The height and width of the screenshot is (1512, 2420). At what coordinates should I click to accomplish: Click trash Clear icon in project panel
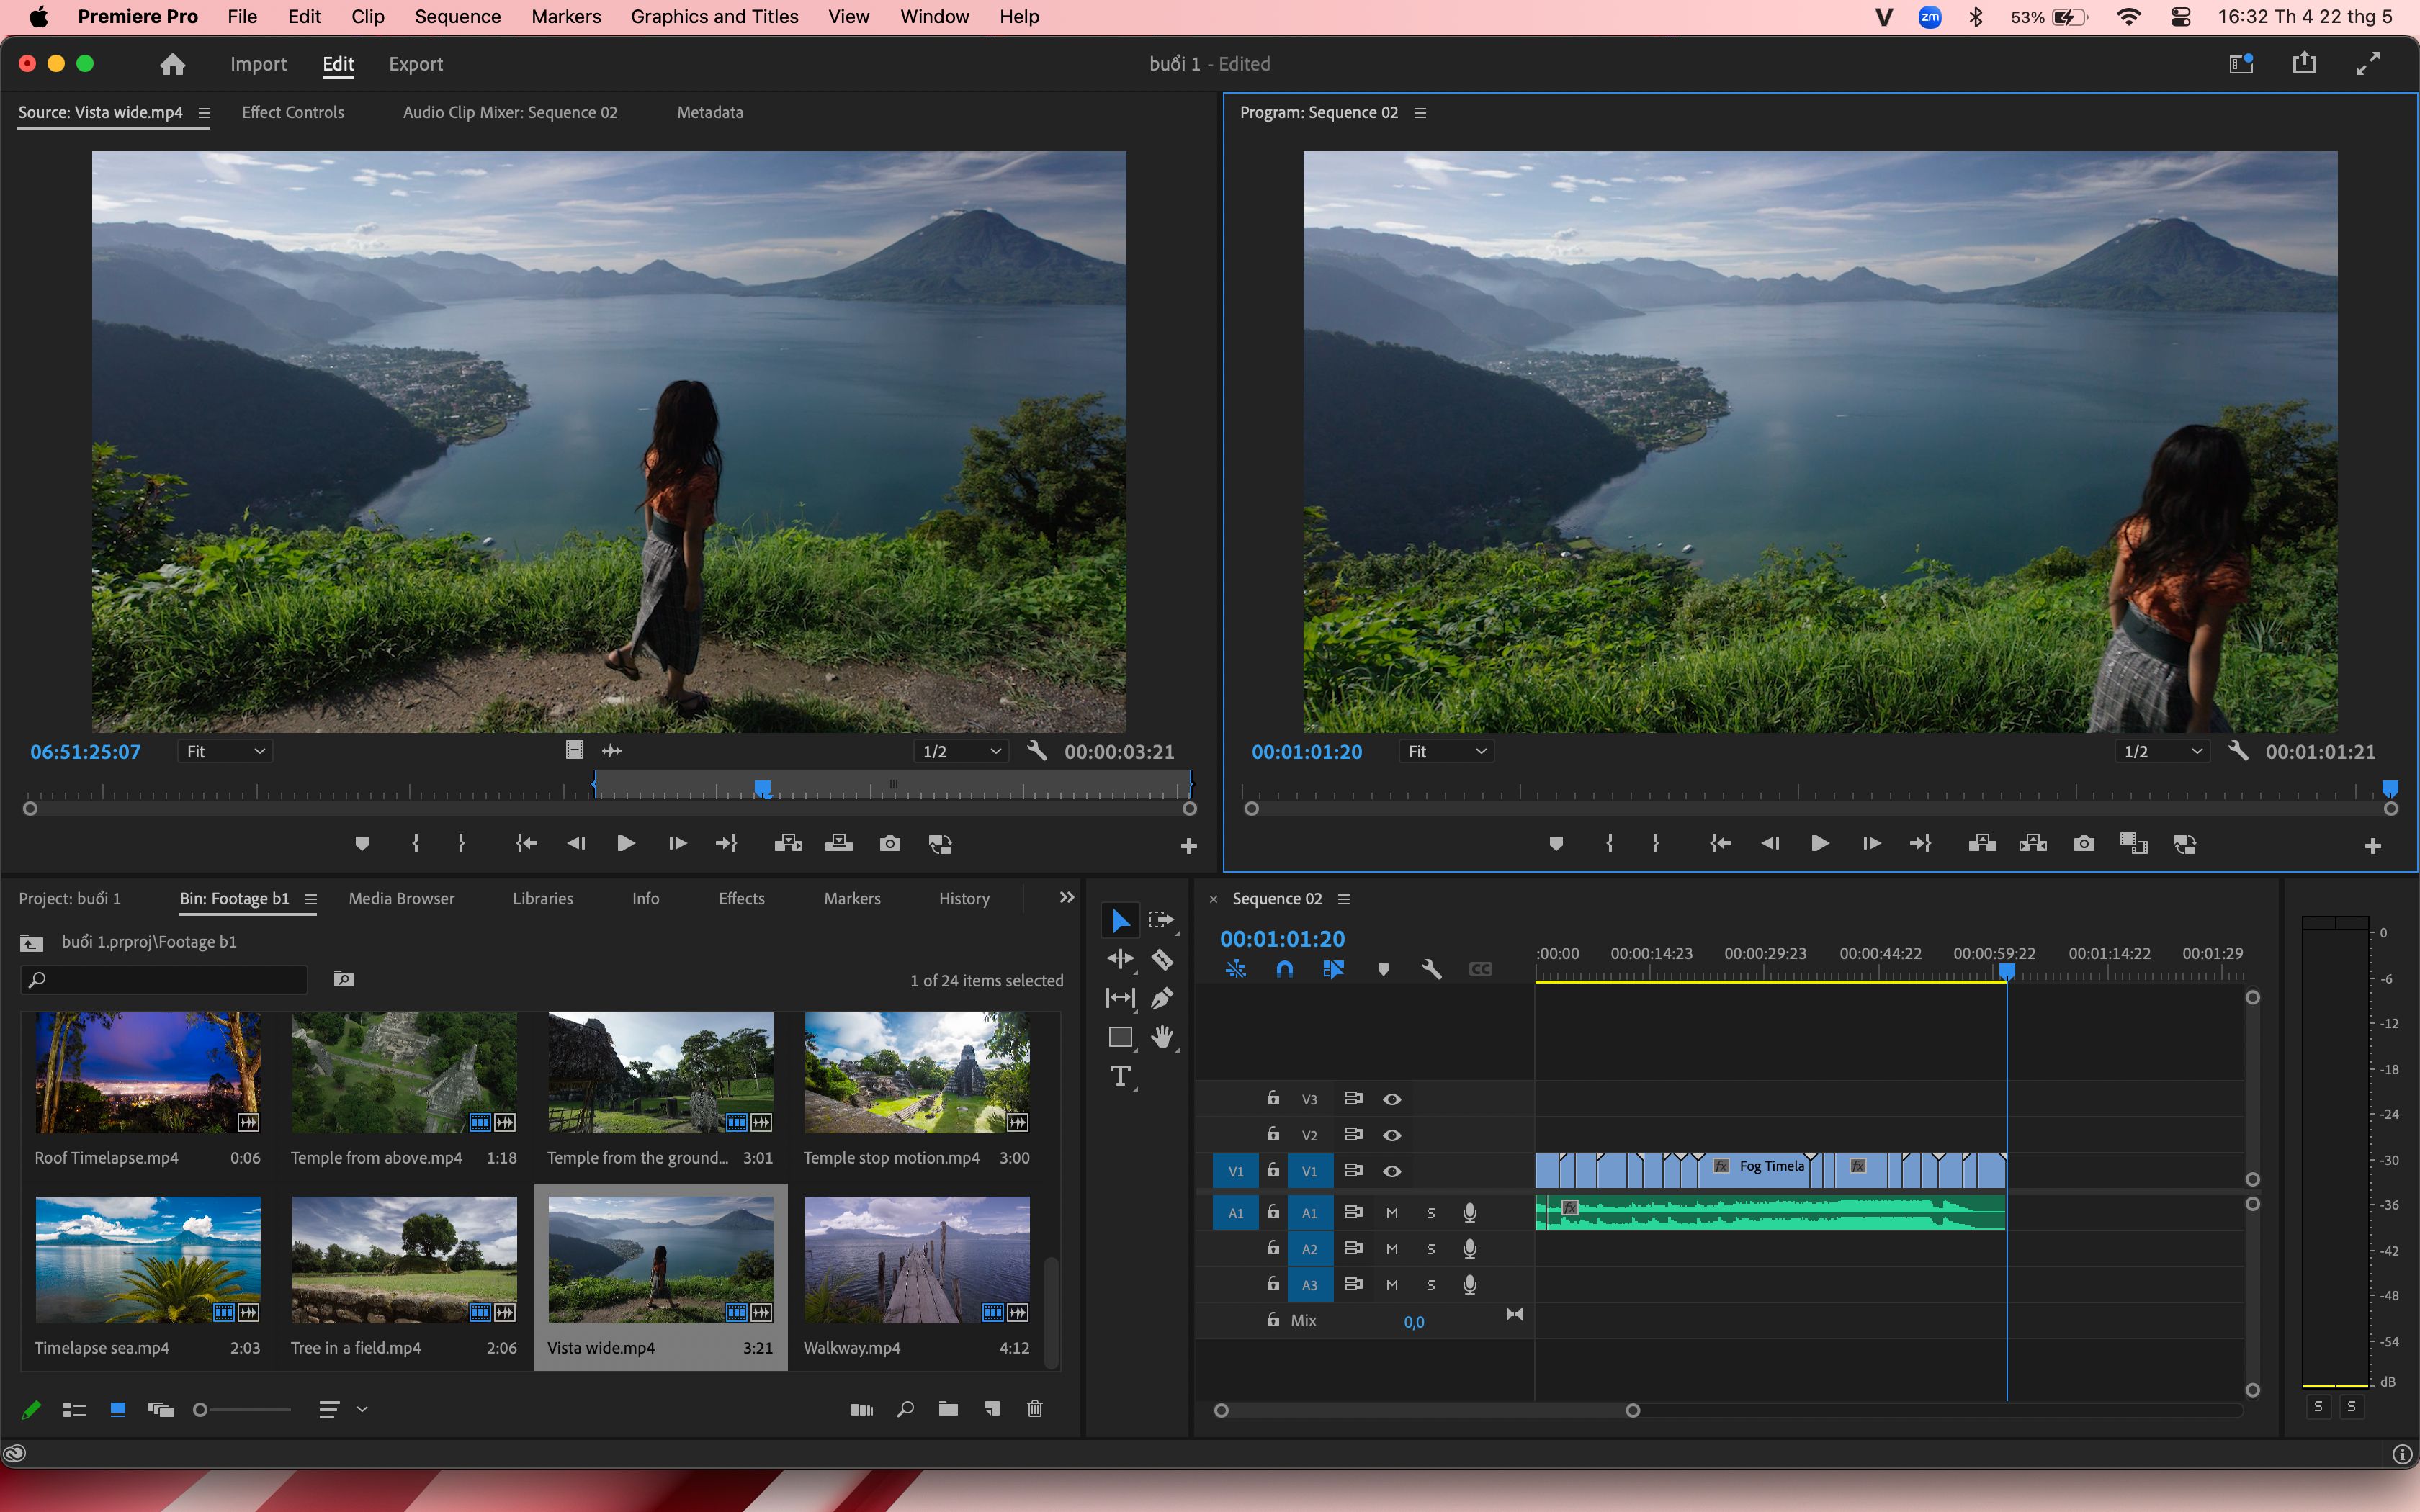[x=1035, y=1409]
